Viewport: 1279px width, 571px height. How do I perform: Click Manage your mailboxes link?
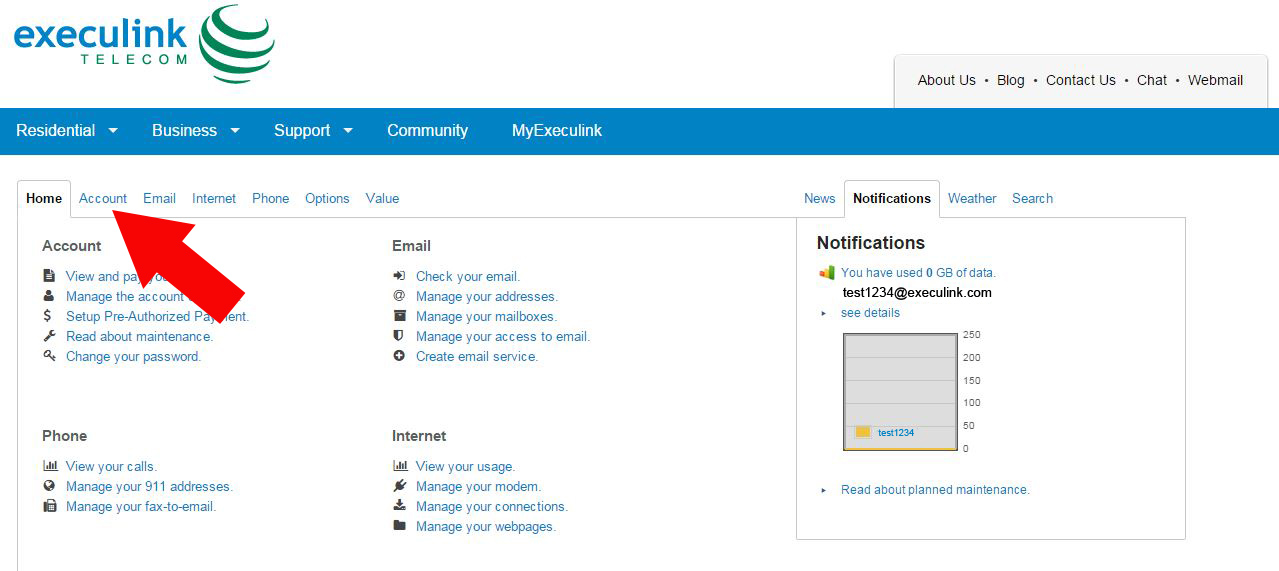(x=486, y=316)
